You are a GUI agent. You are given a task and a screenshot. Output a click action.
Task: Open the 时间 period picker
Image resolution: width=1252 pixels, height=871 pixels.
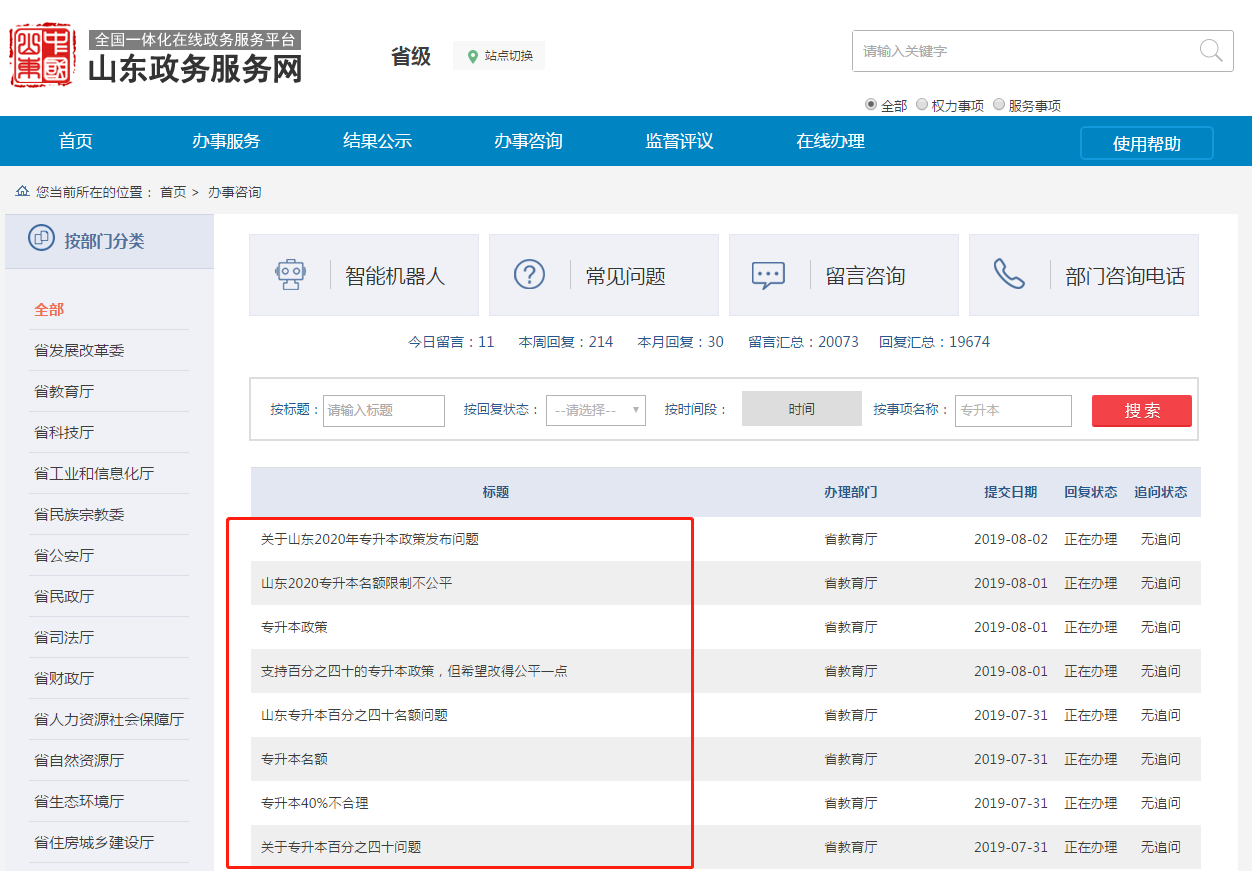[x=801, y=409]
